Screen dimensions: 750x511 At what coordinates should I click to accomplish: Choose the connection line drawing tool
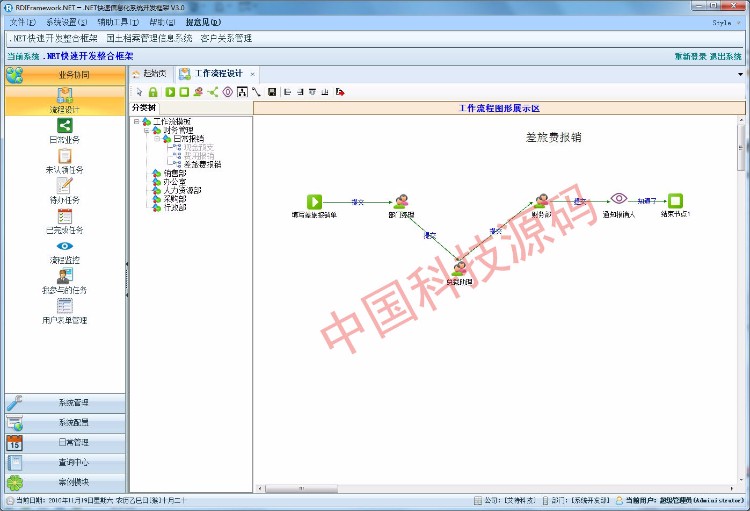coord(256,92)
